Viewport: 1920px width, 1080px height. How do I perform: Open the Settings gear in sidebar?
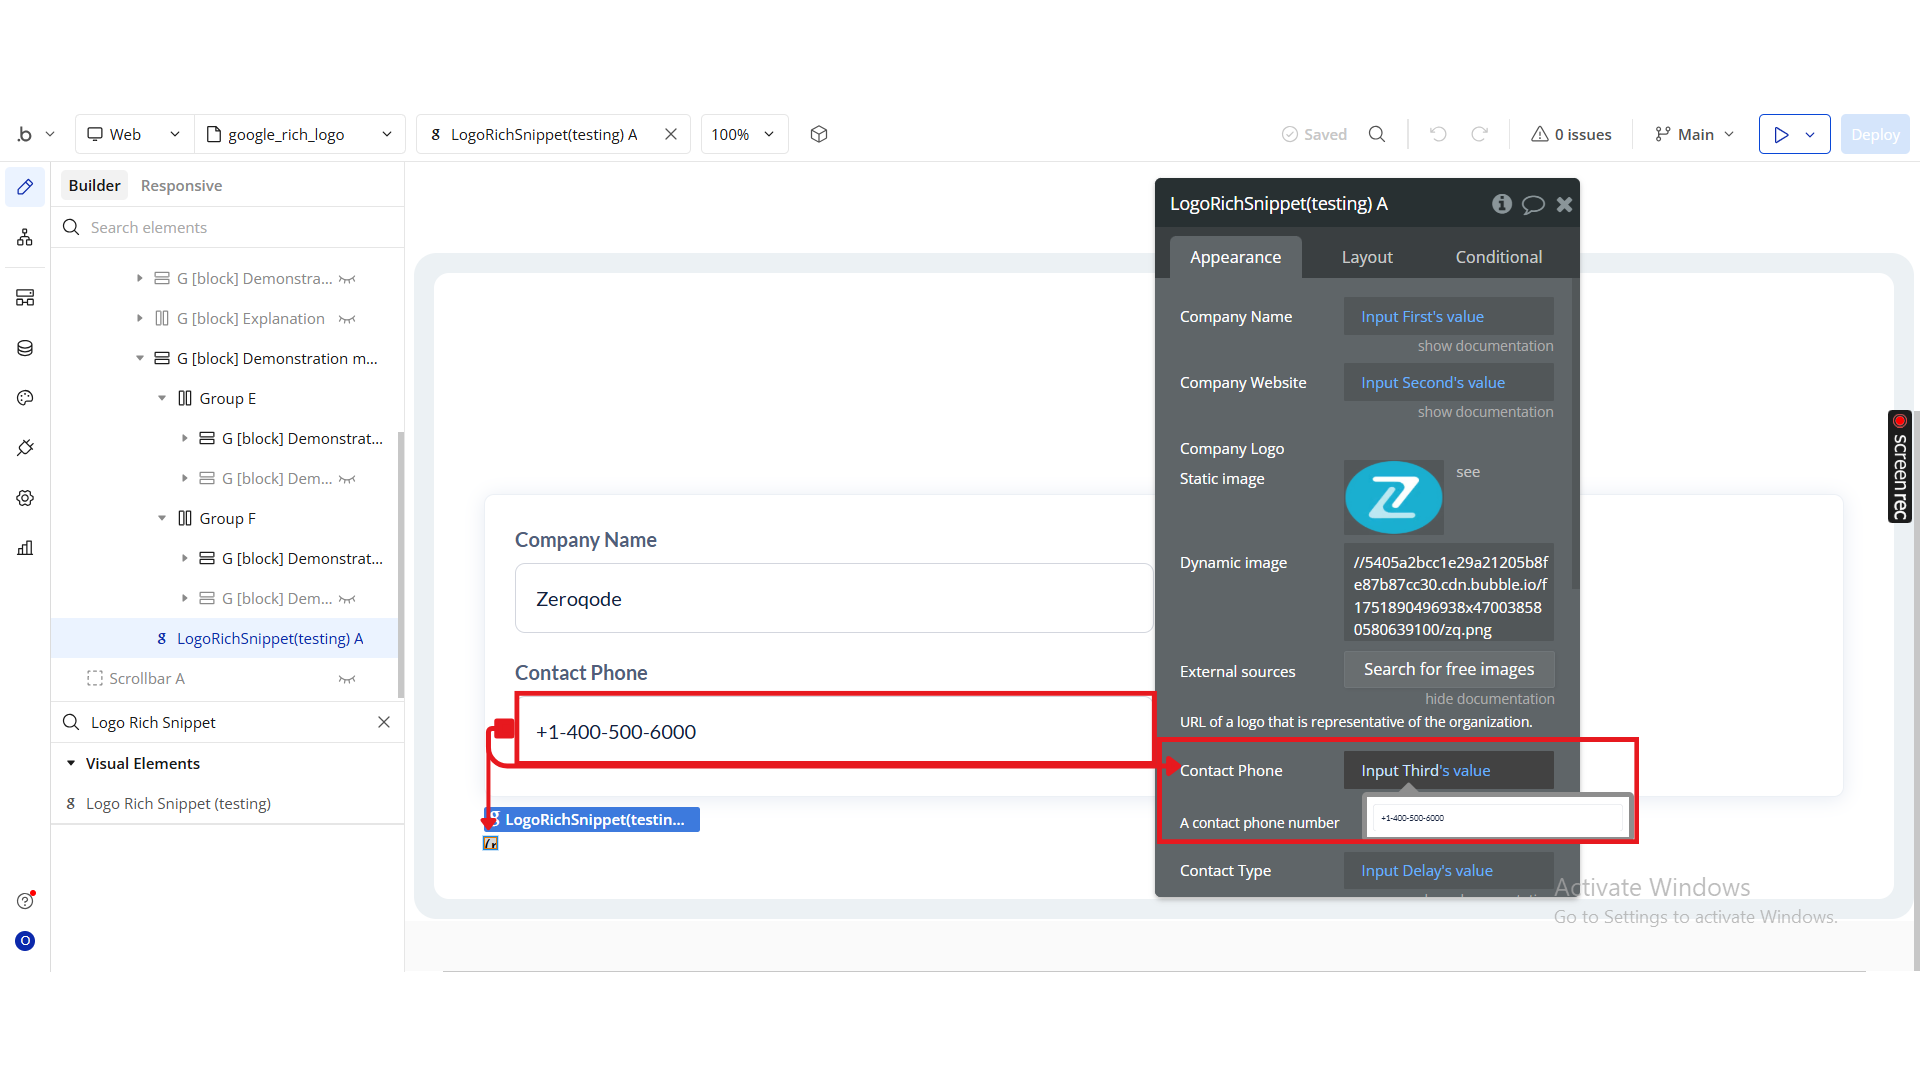25,498
